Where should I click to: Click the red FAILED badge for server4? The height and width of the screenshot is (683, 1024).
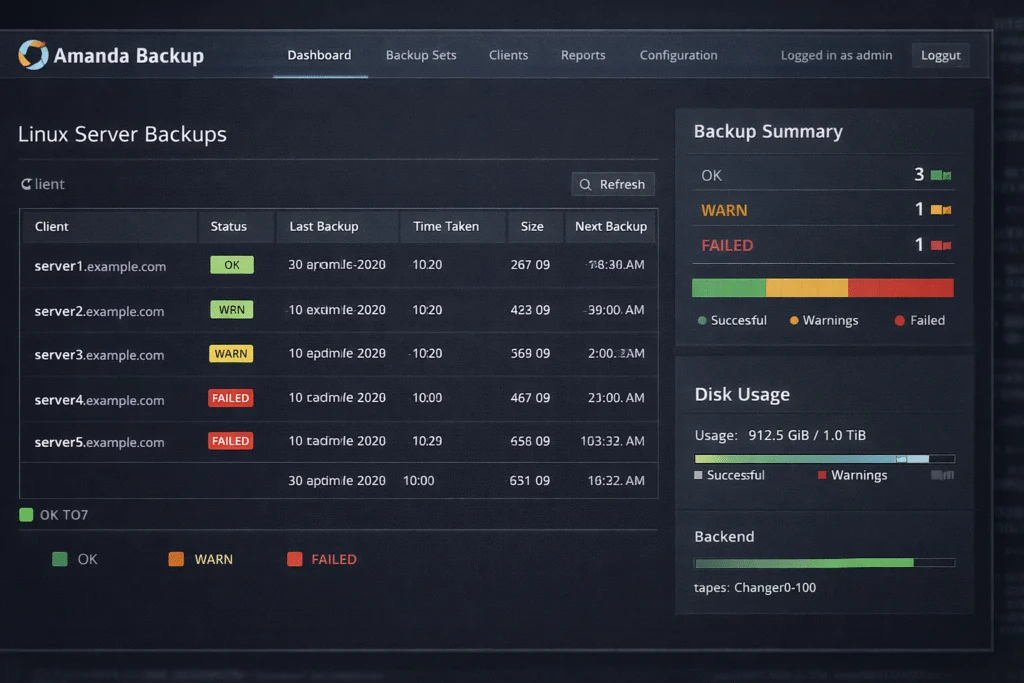click(231, 398)
